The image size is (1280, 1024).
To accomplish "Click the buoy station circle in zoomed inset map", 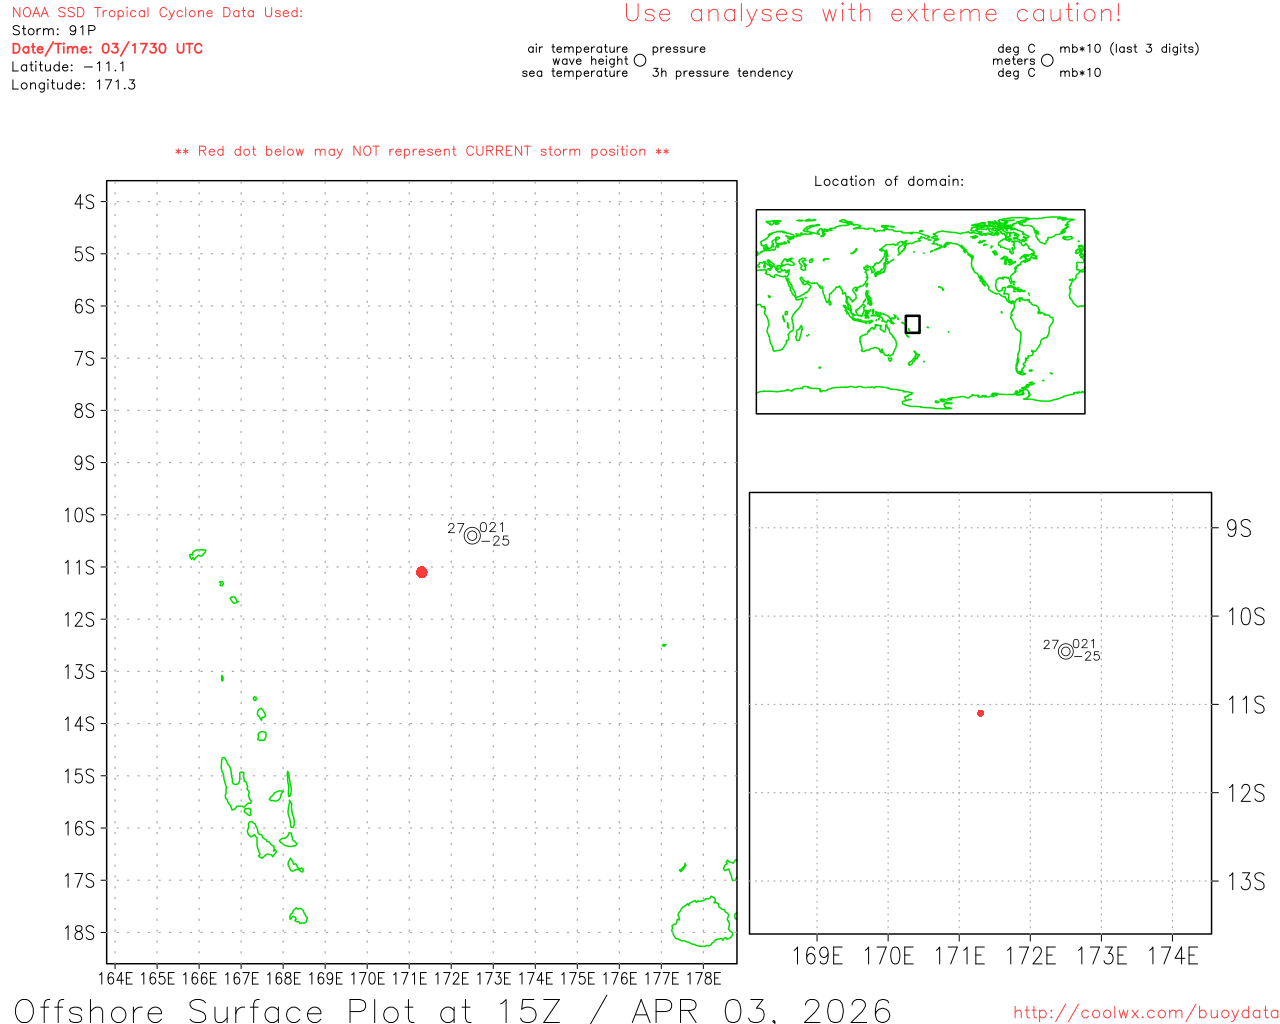I will point(1066,651).
